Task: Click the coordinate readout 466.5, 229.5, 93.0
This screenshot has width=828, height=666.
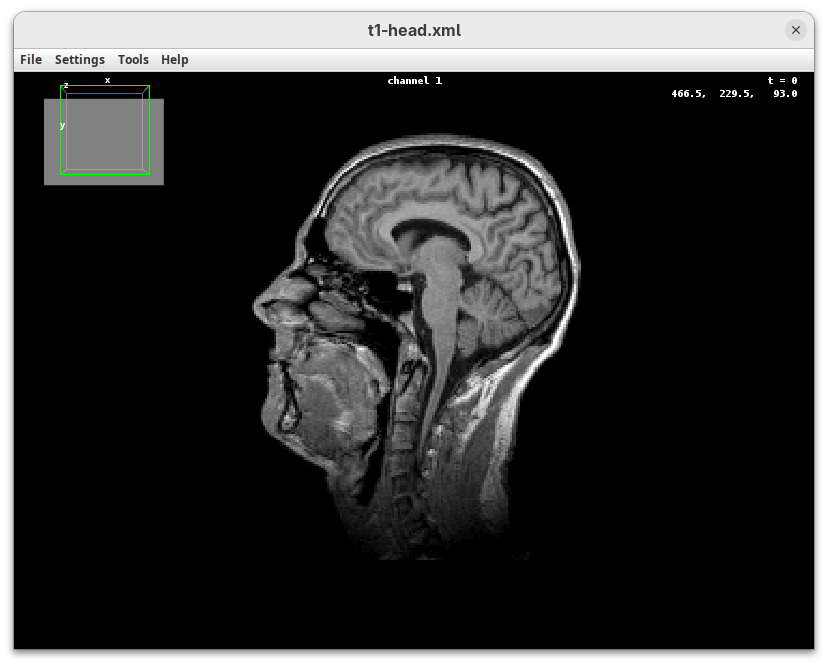Action: (734, 94)
